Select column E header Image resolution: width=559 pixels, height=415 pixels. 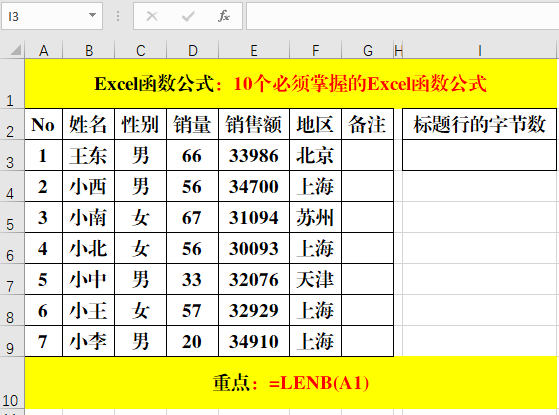[254, 51]
